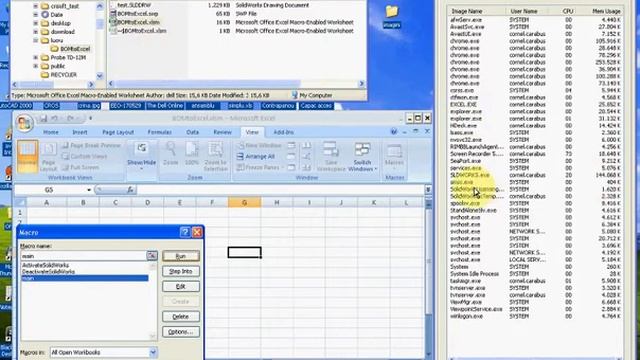Viewport: 640px width, 360px height.
Task: Click New Window in Window group
Action: (x=259, y=145)
